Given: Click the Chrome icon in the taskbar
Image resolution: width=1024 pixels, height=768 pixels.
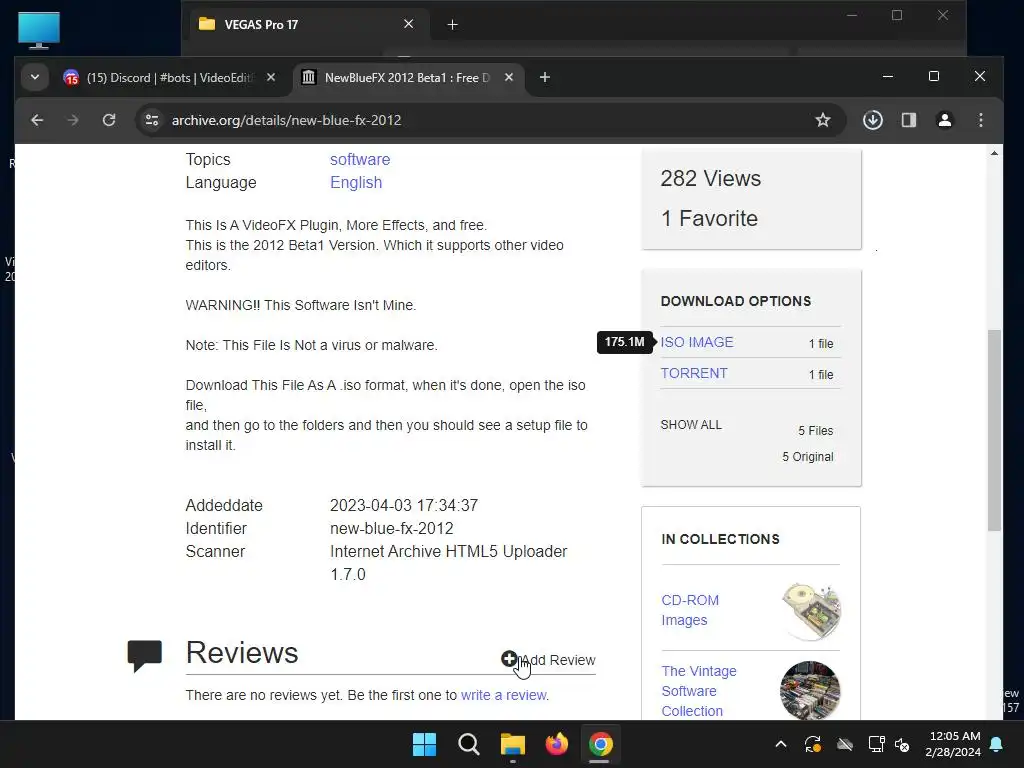Looking at the screenshot, I should pos(601,744).
